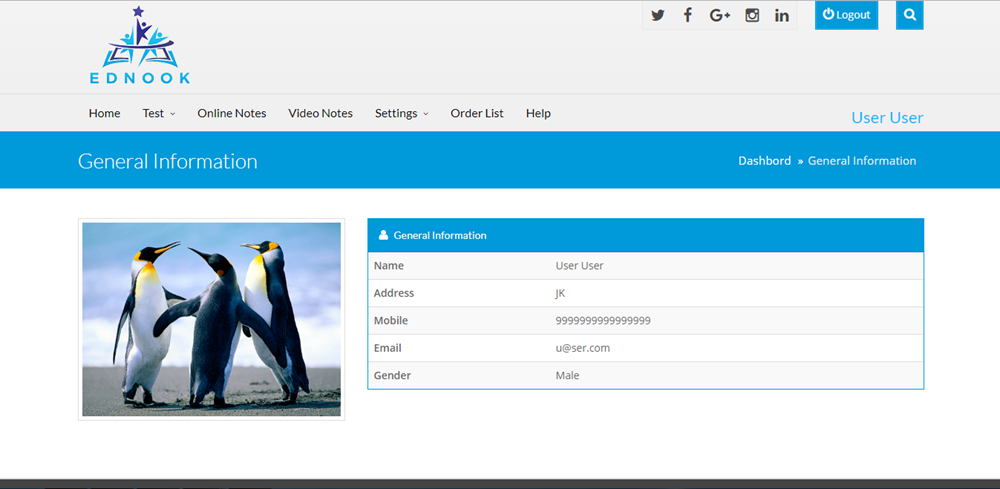Click the penguins profile picture
Viewport: 1000px width, 489px height.
(x=211, y=319)
